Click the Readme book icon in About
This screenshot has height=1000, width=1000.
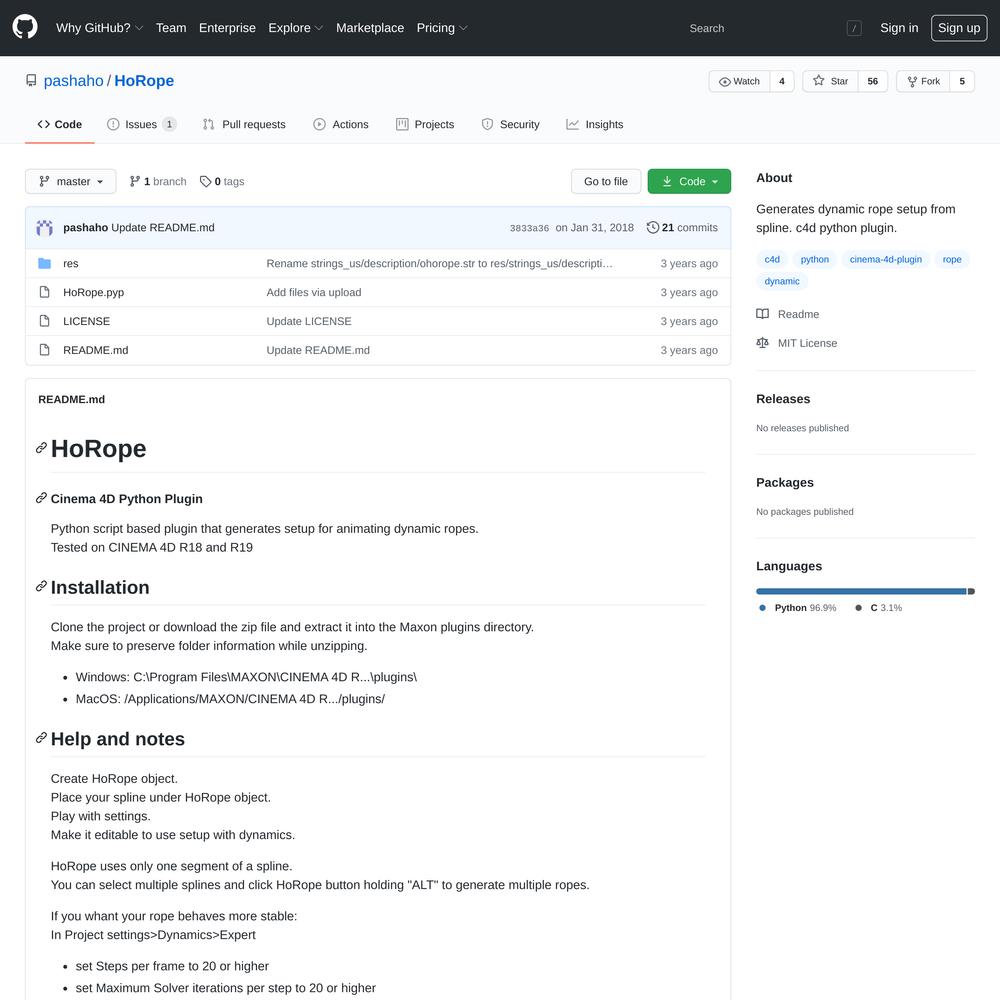point(762,314)
